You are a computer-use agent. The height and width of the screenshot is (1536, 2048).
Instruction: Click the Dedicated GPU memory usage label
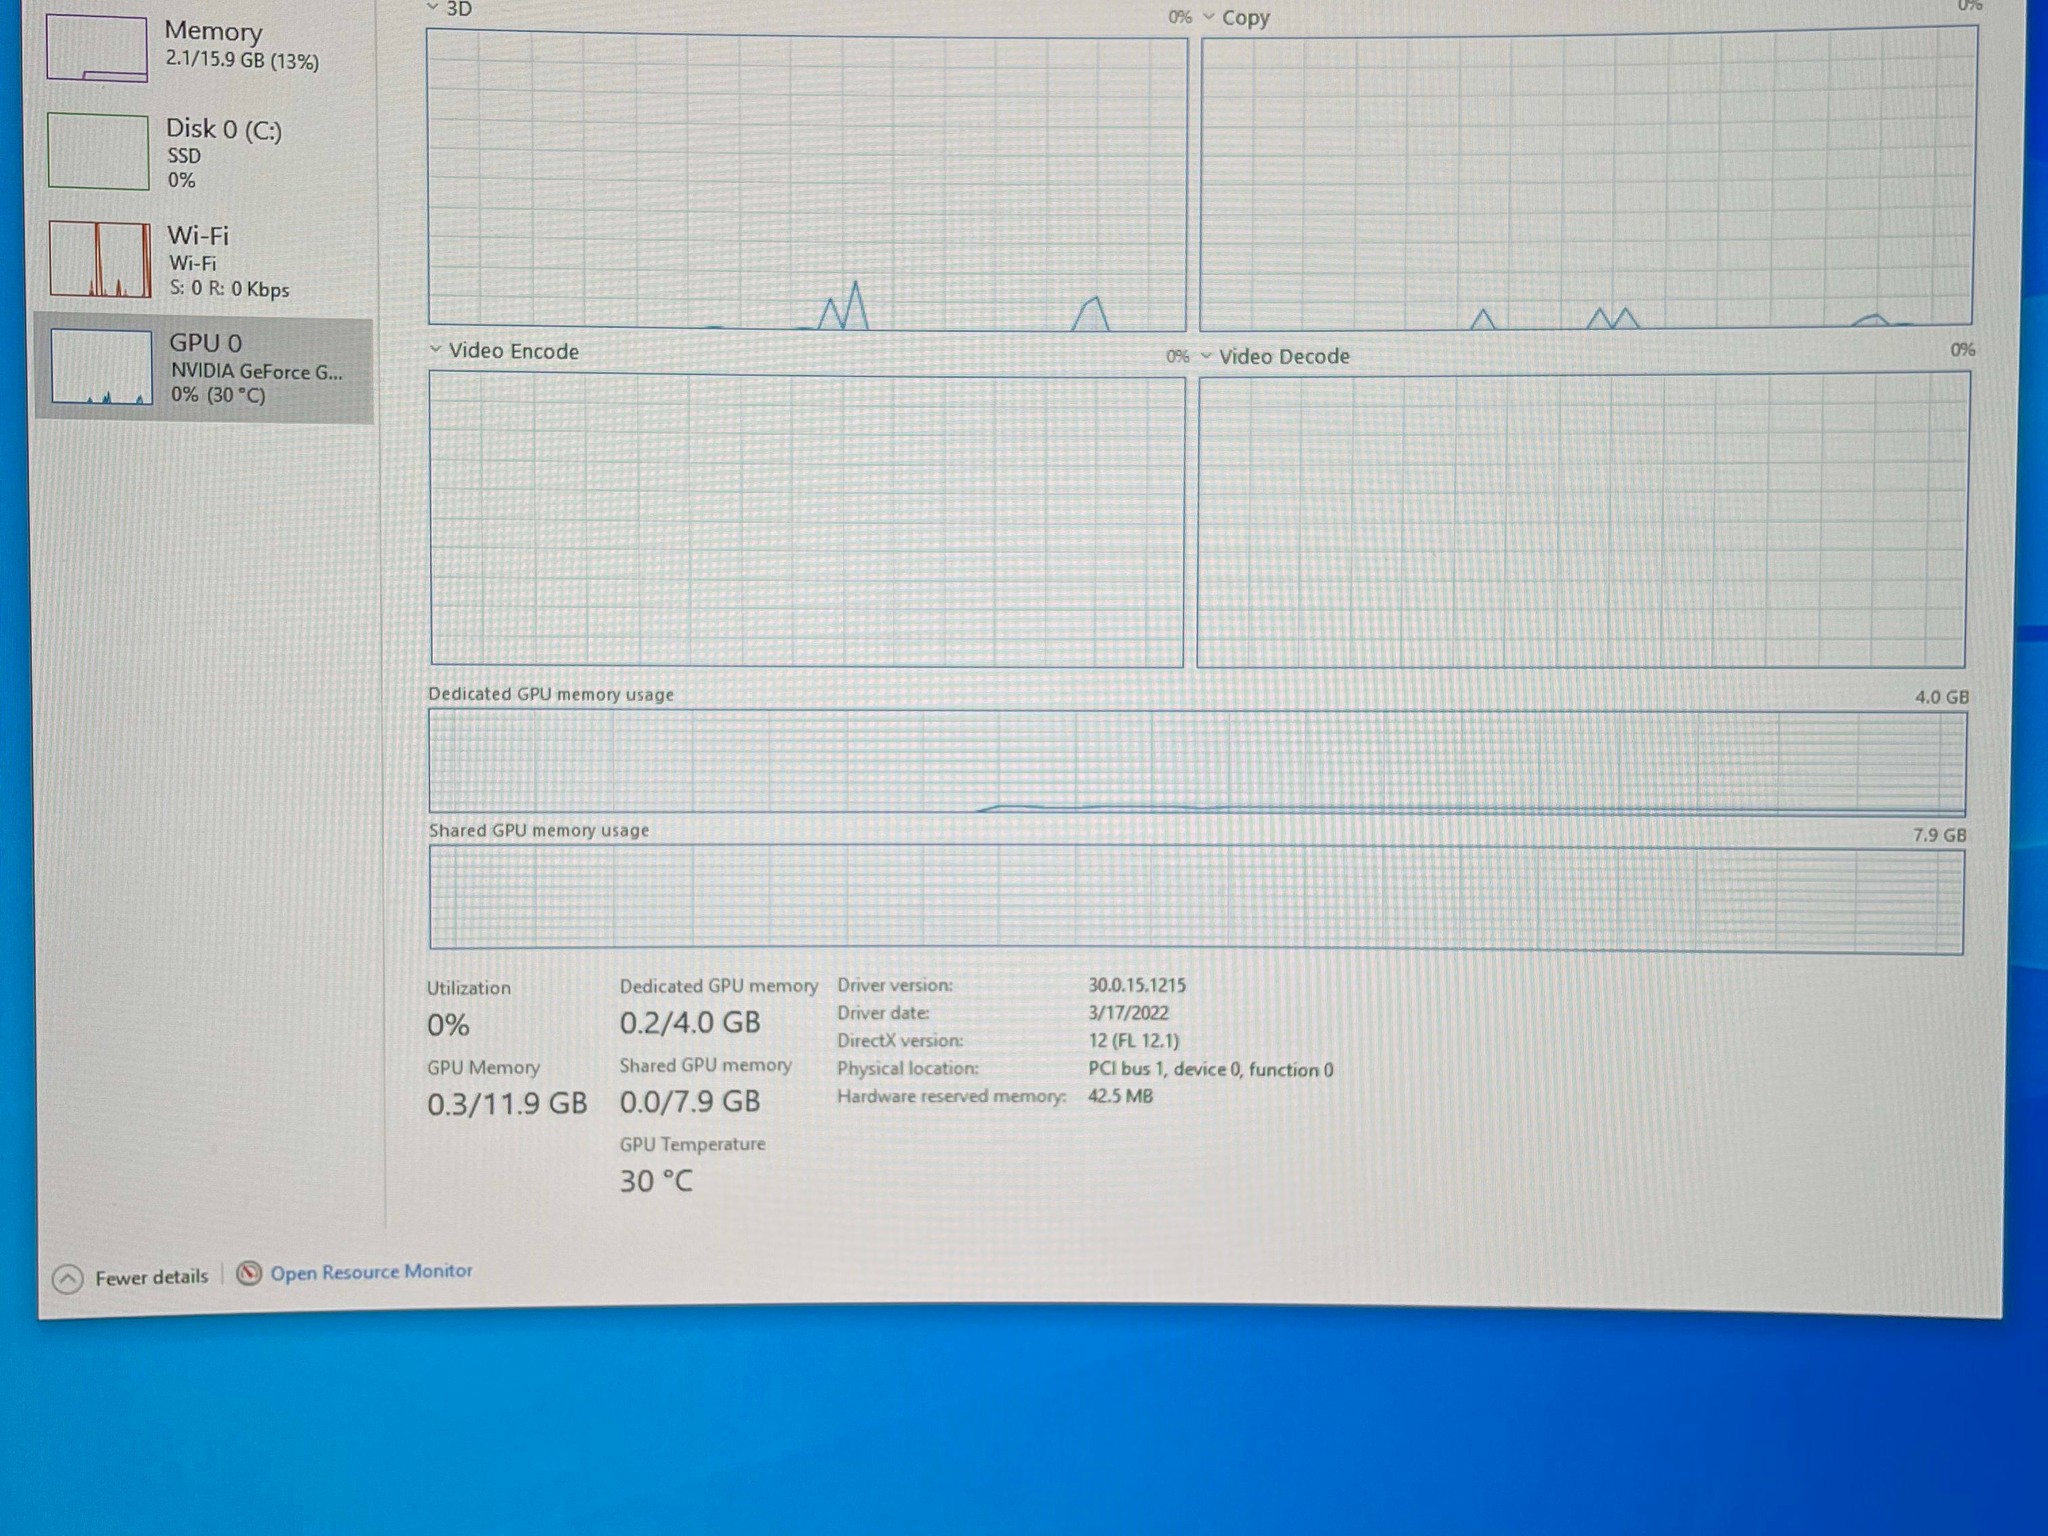click(x=551, y=694)
